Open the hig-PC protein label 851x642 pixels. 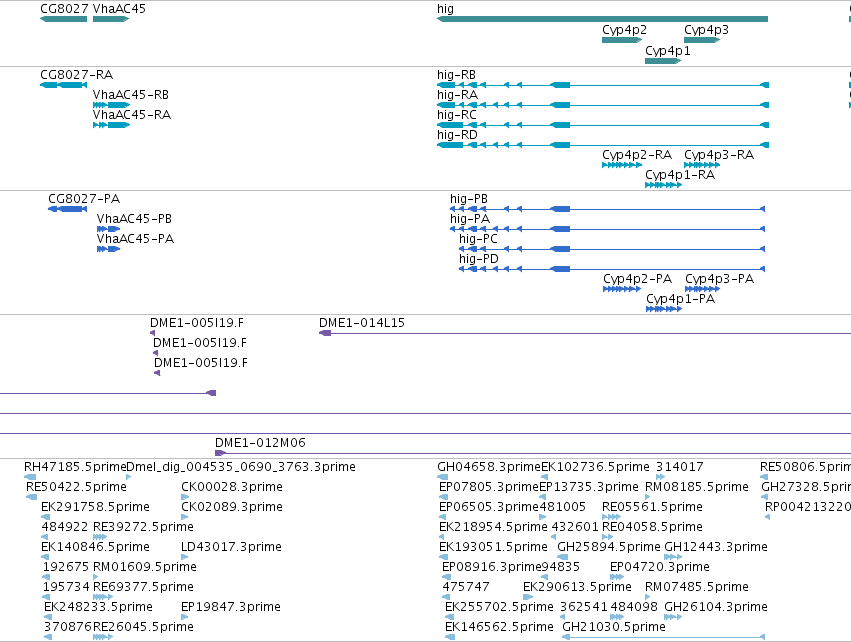(x=478, y=239)
